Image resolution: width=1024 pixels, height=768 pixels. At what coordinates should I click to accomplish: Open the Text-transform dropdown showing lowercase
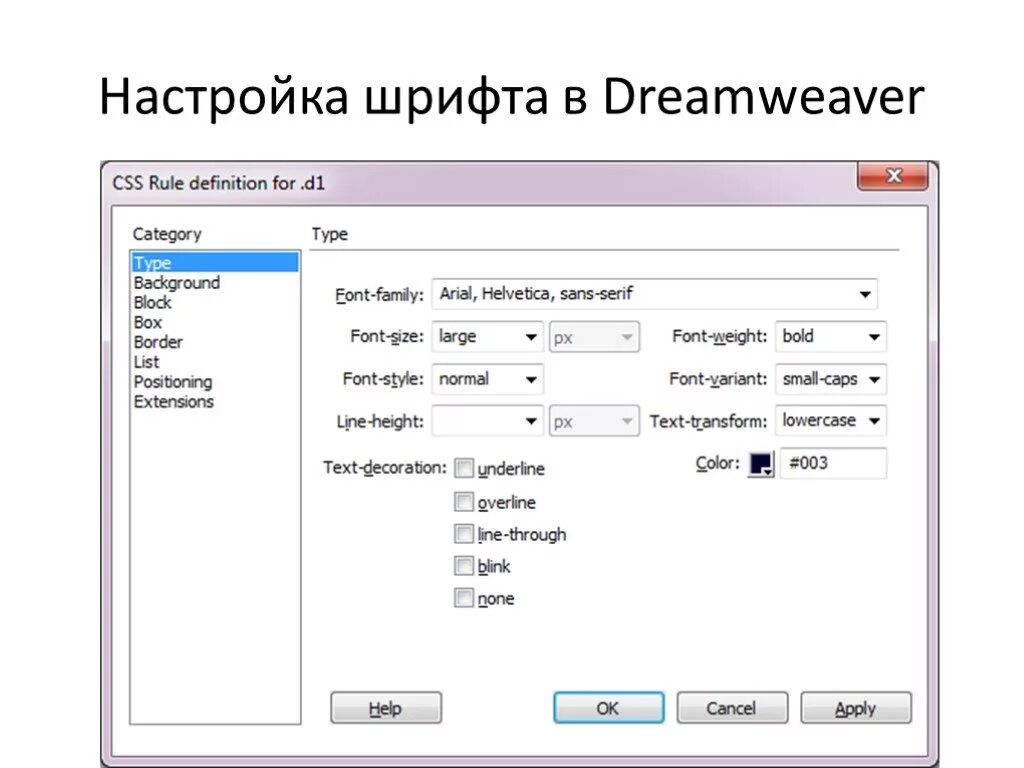click(x=831, y=421)
